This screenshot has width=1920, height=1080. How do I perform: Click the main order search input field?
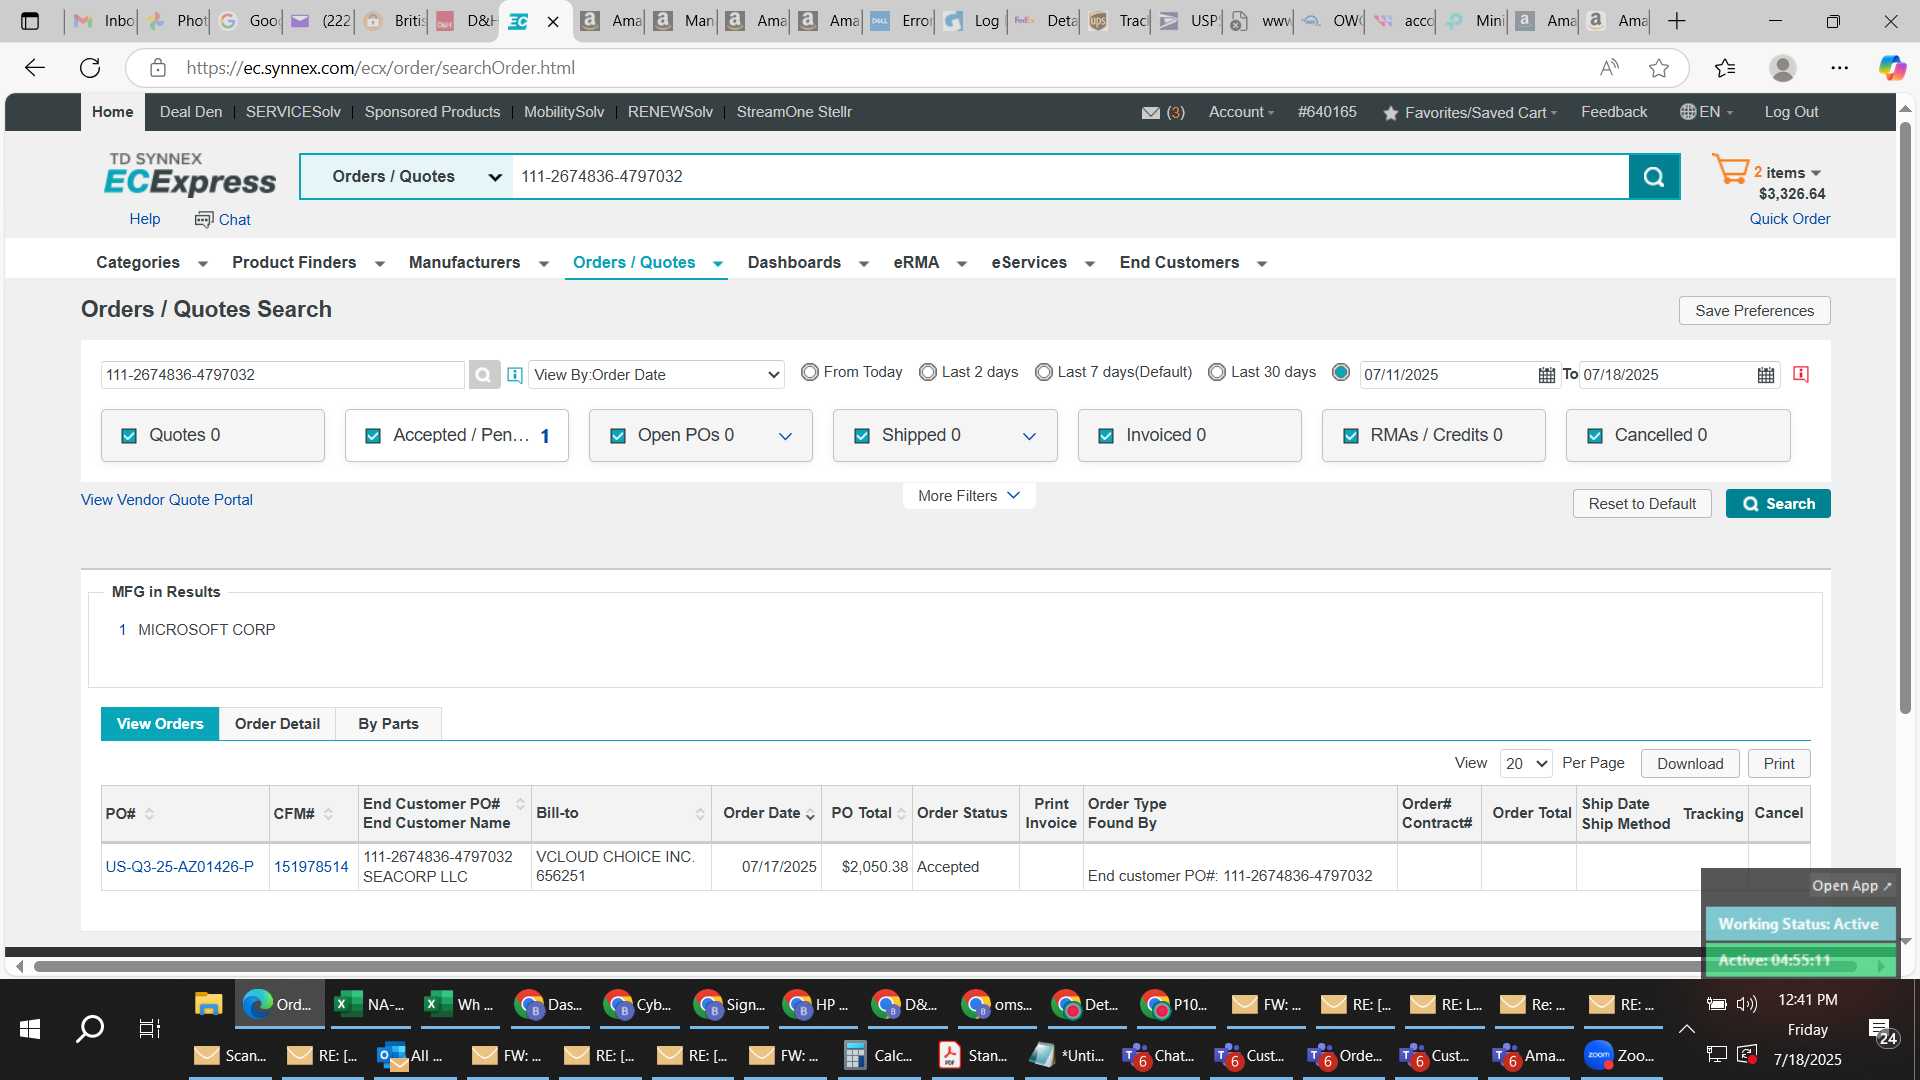pos(1070,177)
